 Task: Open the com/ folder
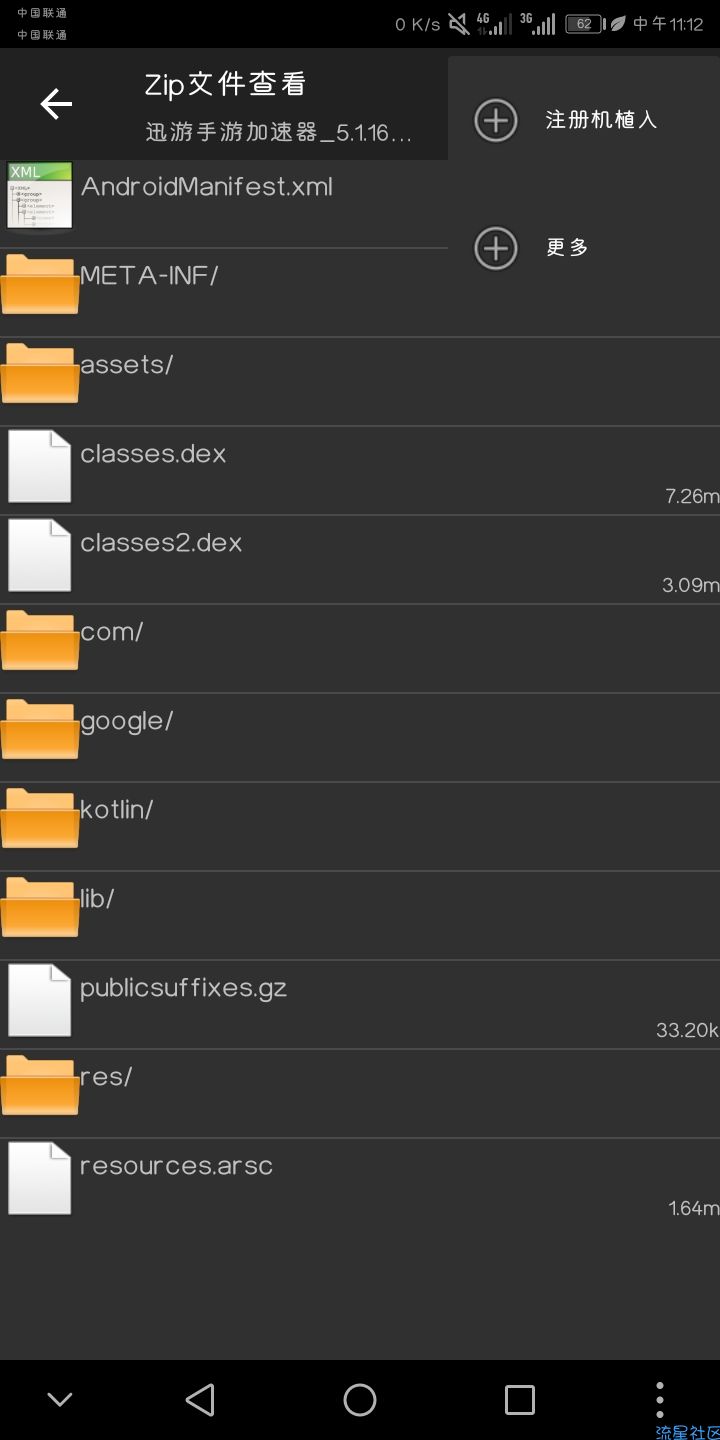pos(360,649)
